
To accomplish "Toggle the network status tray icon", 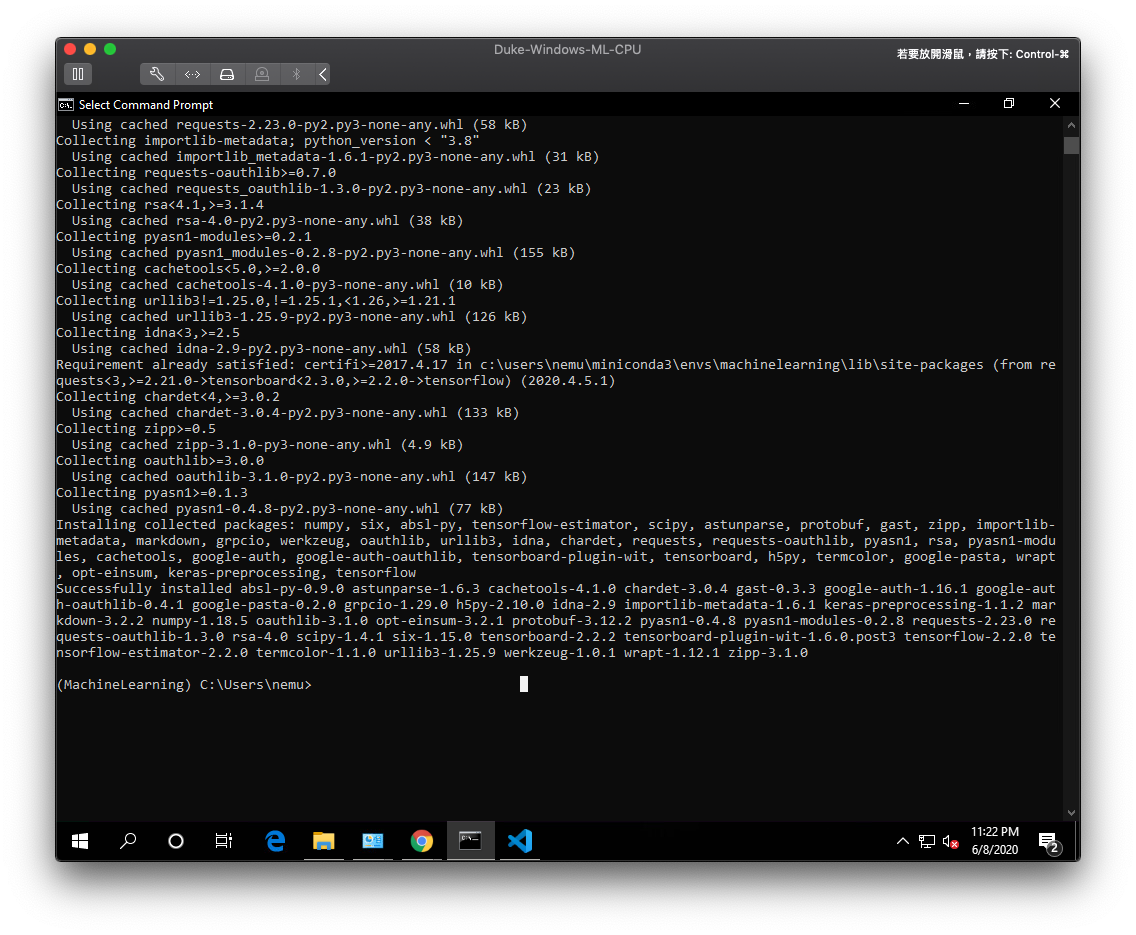I will coord(926,841).
